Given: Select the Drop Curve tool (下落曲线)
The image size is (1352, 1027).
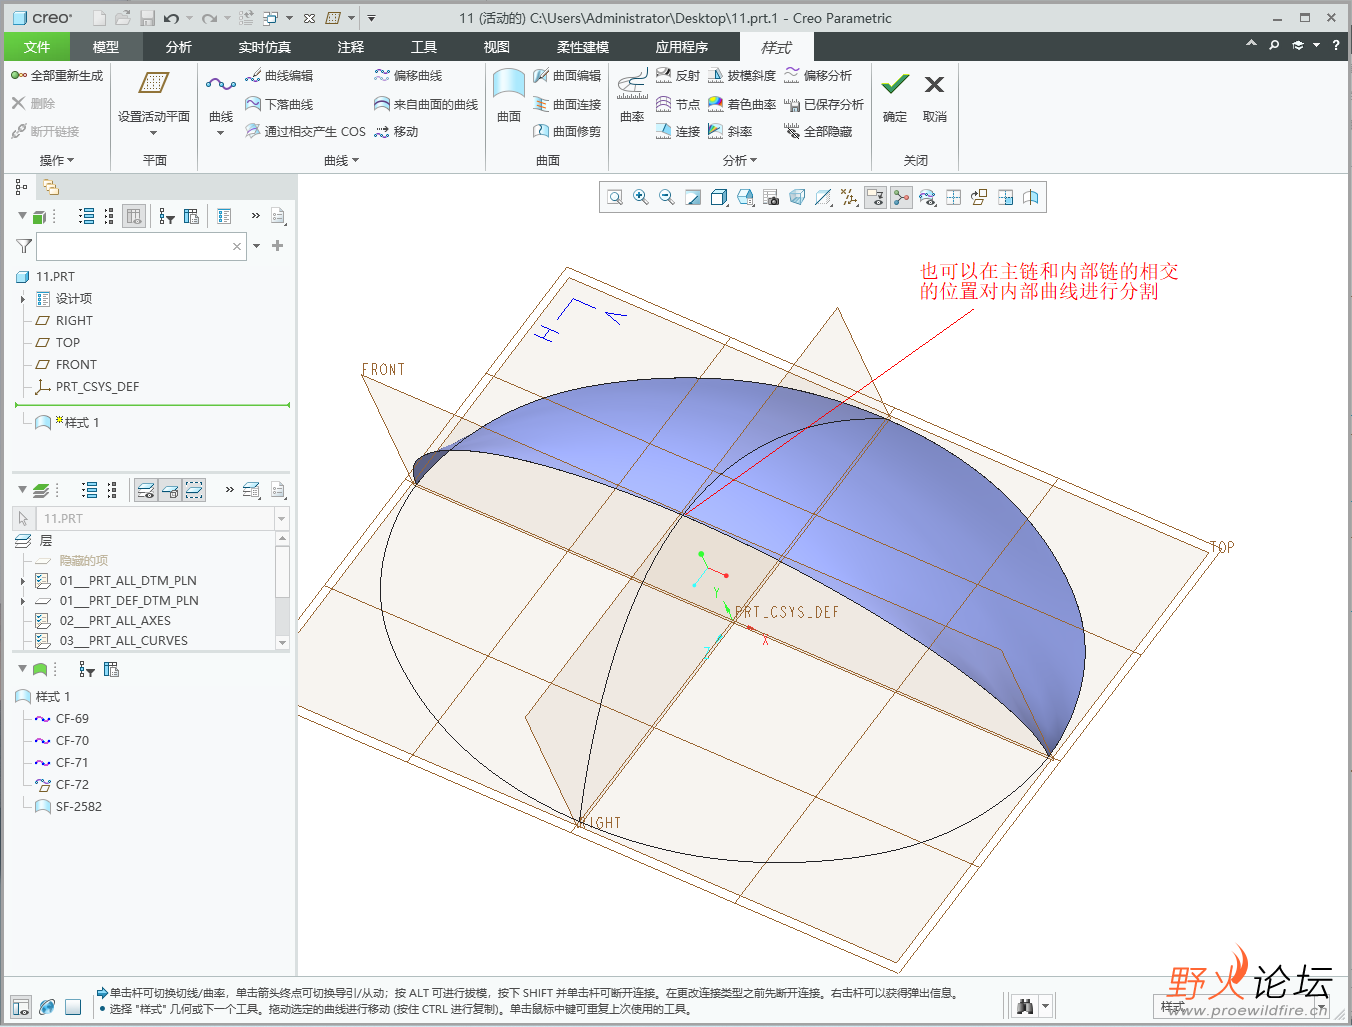Looking at the screenshot, I should pos(279,104).
